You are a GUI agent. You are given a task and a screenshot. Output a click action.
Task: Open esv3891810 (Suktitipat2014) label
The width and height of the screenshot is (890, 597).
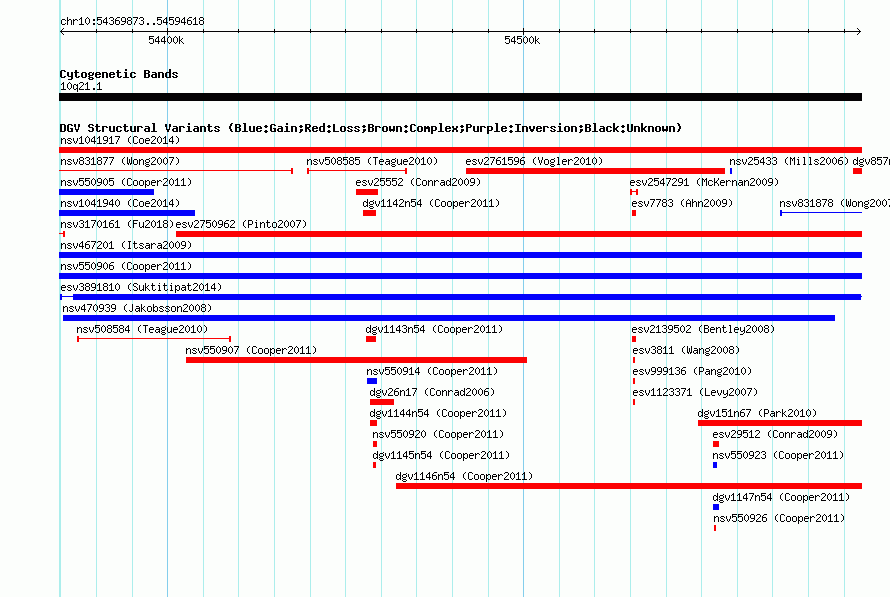pos(141,287)
